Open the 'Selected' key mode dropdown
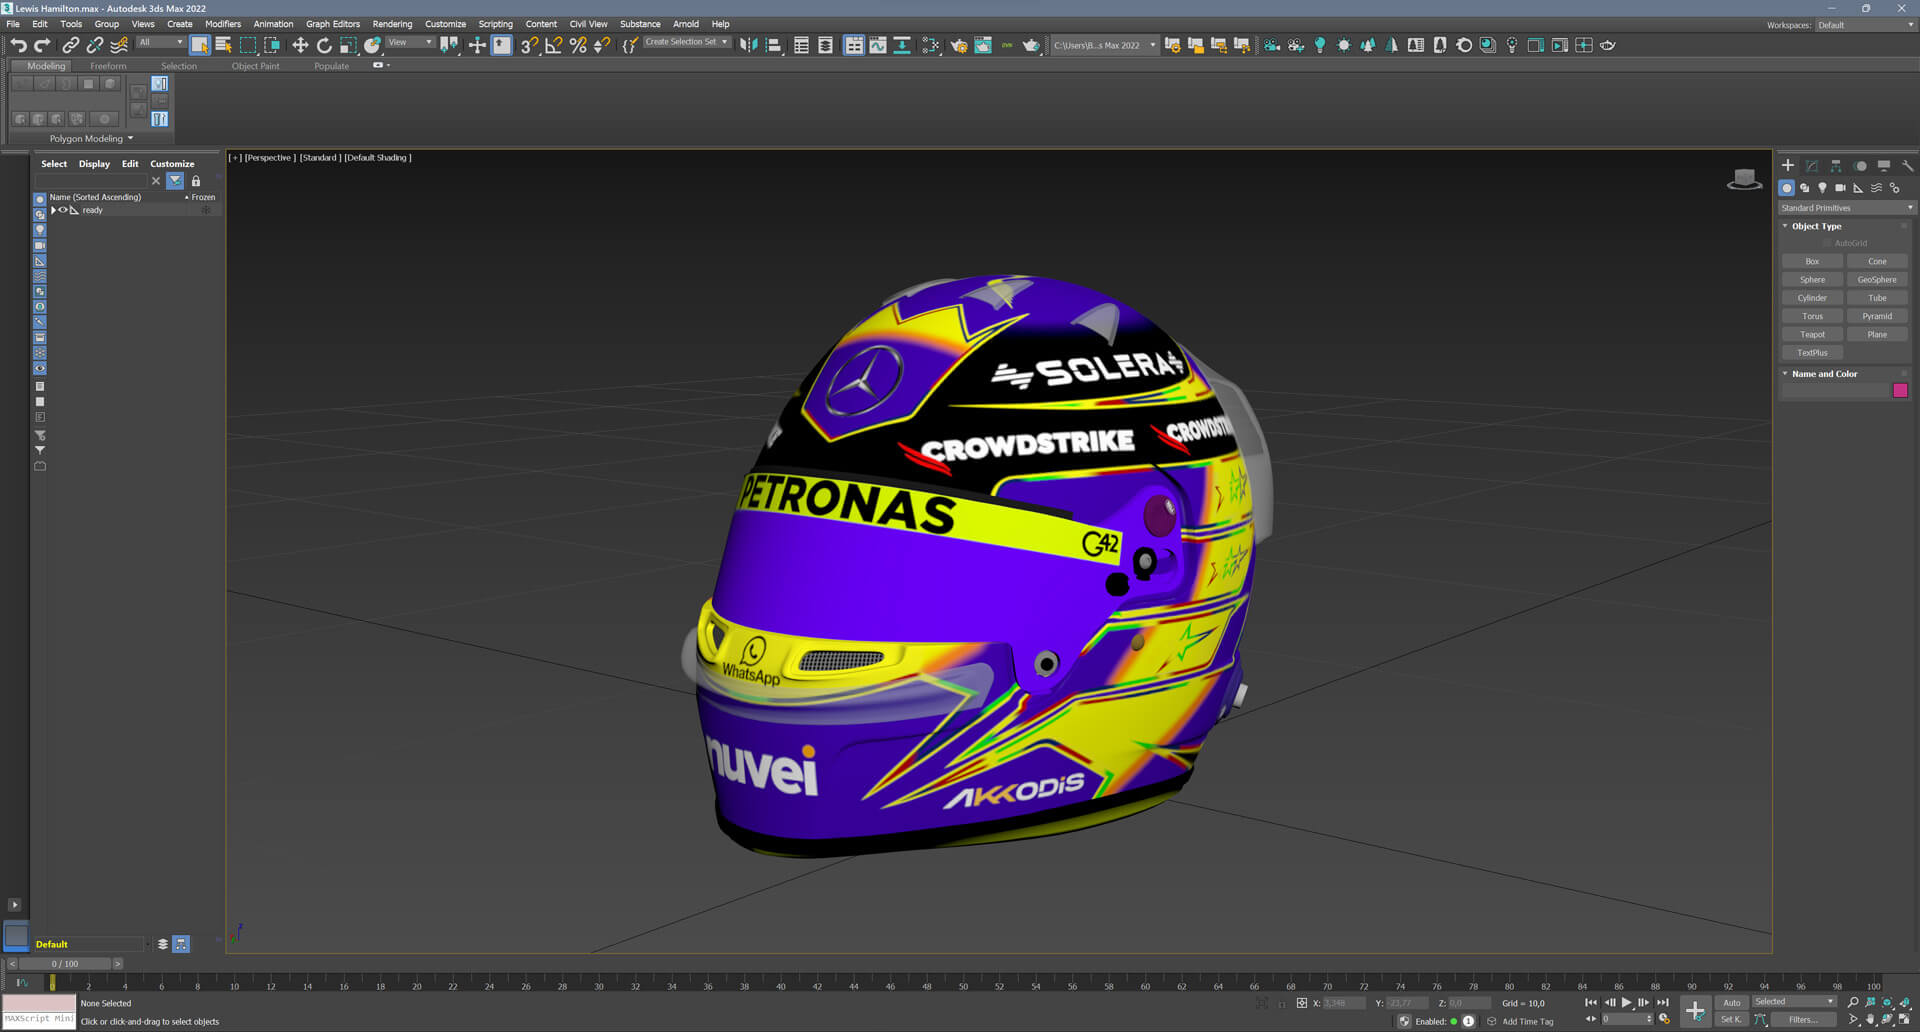The height and width of the screenshot is (1032, 1920). point(1794,1002)
